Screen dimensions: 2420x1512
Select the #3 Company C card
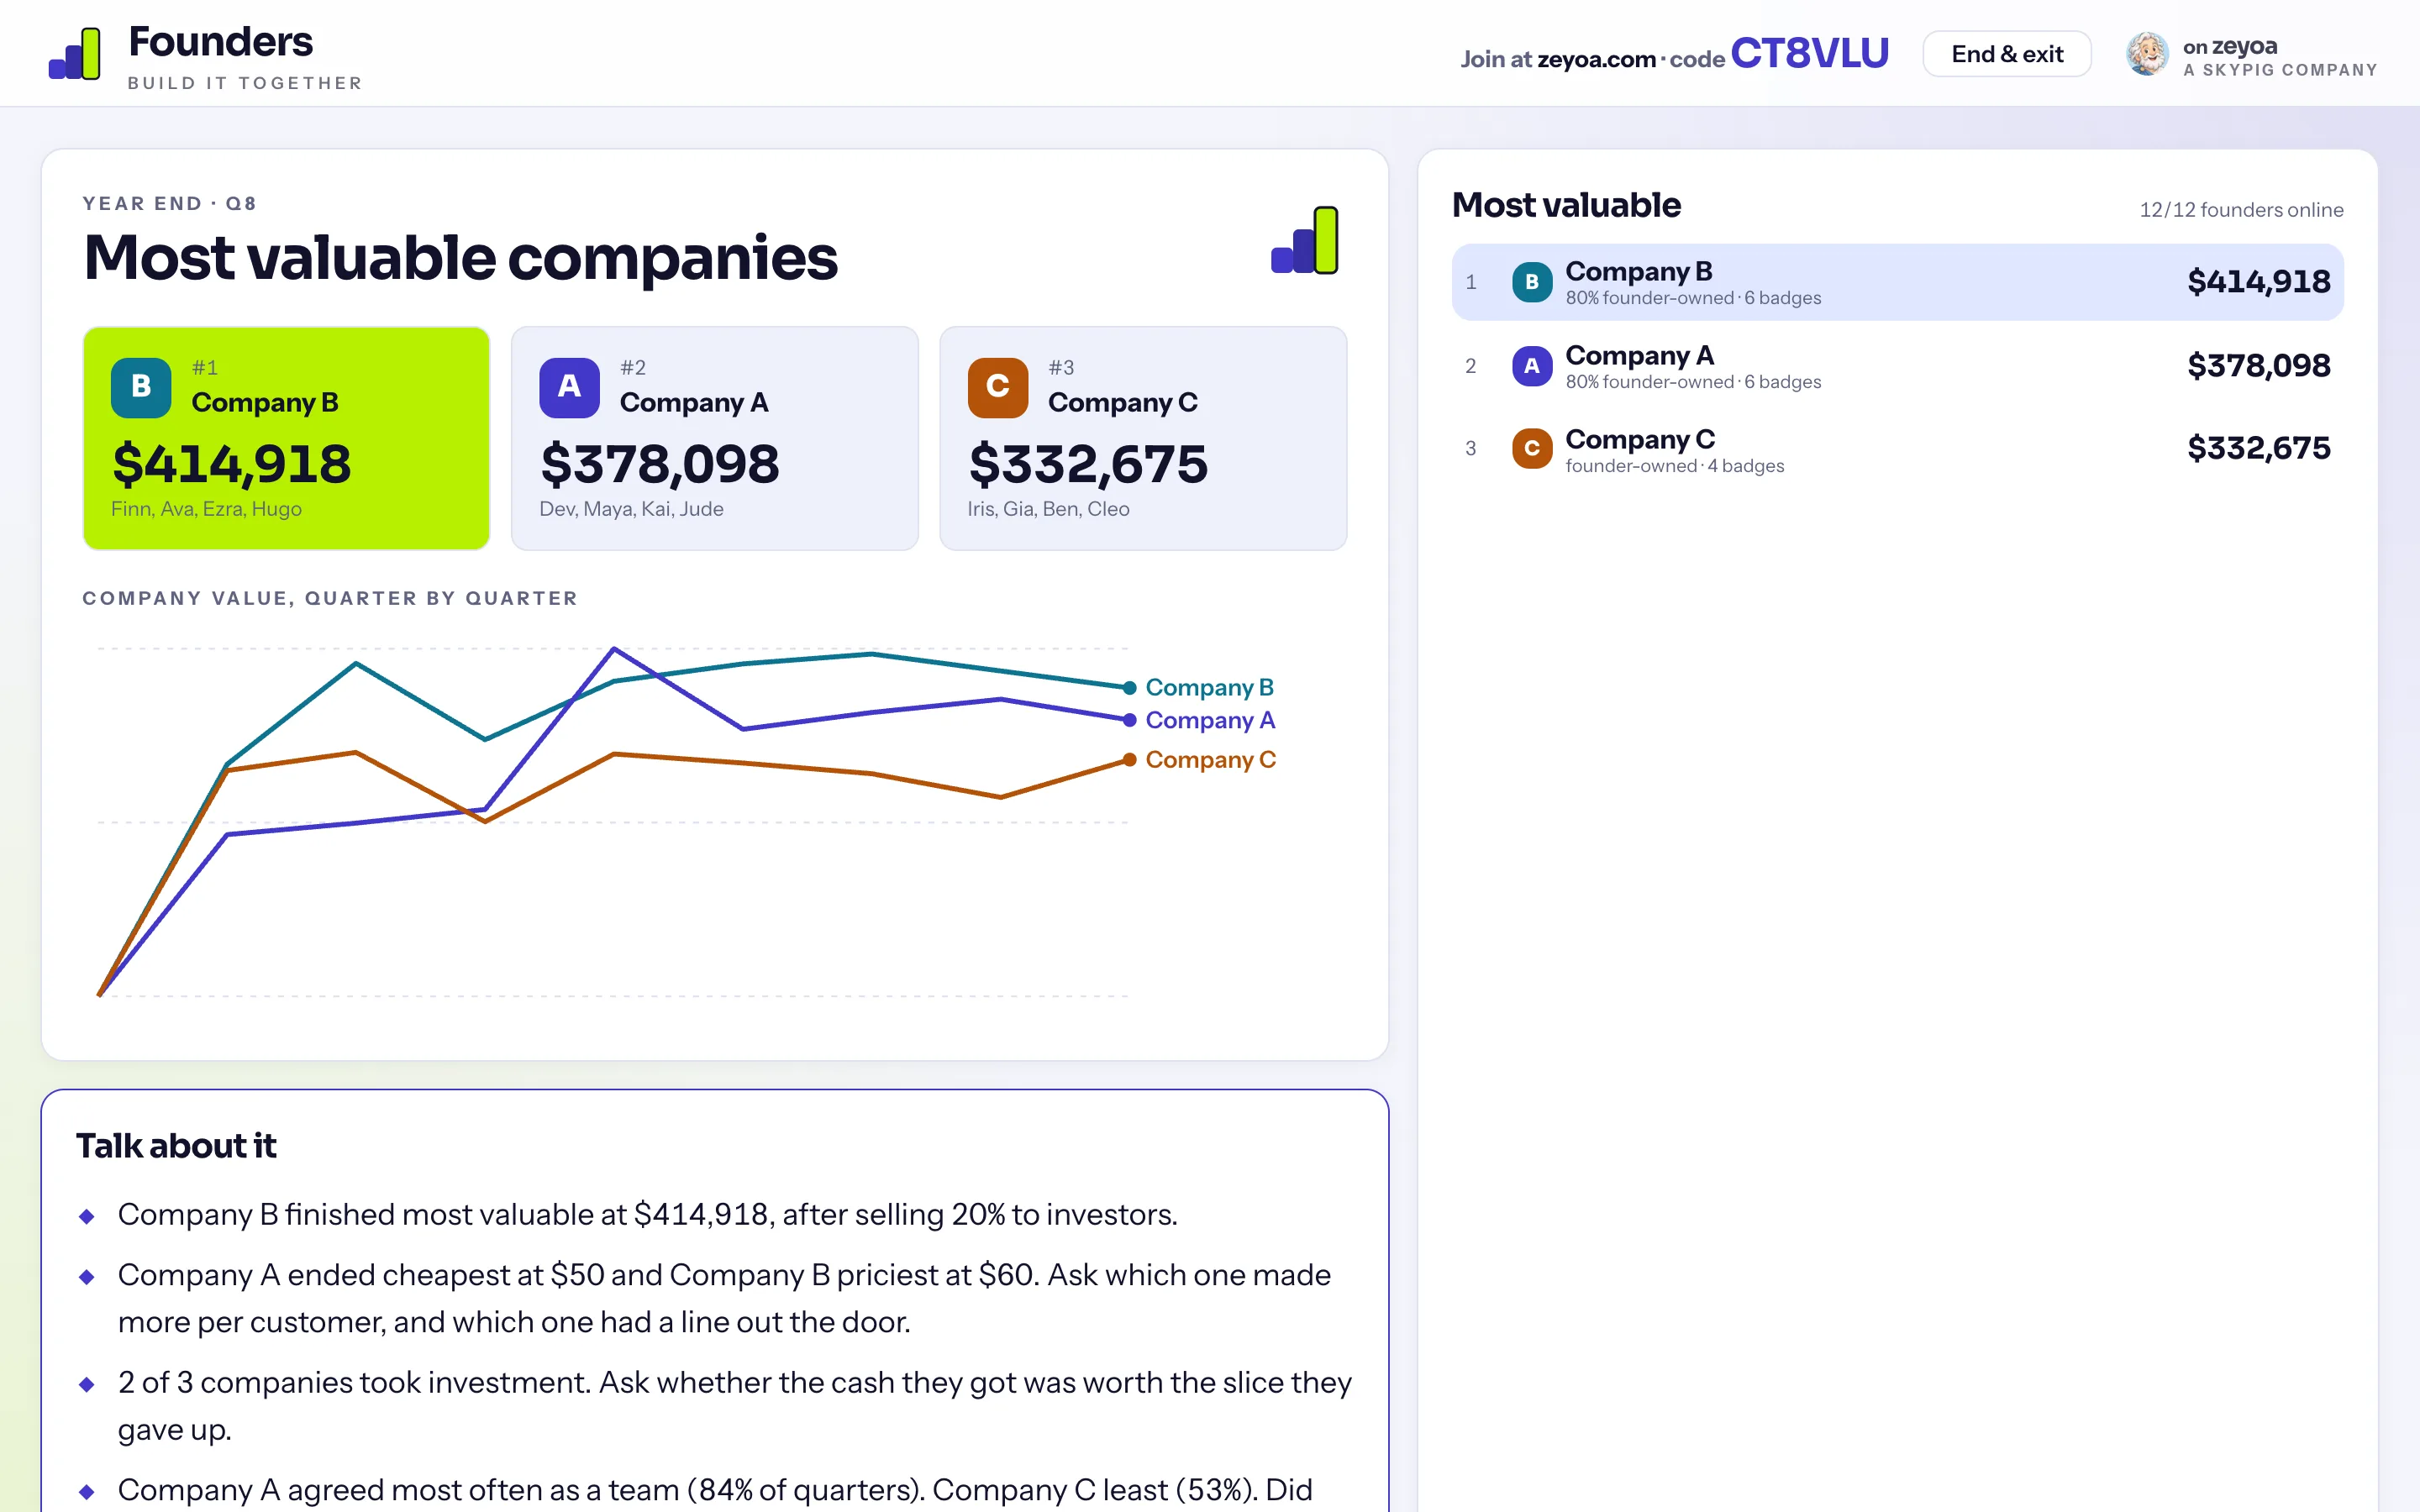tap(1143, 438)
